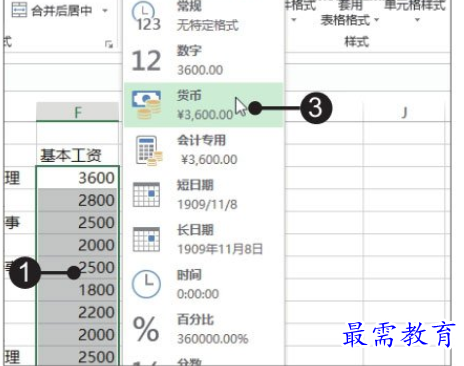Select the 长日期 long date option
The image size is (464, 366).
(x=203, y=239)
